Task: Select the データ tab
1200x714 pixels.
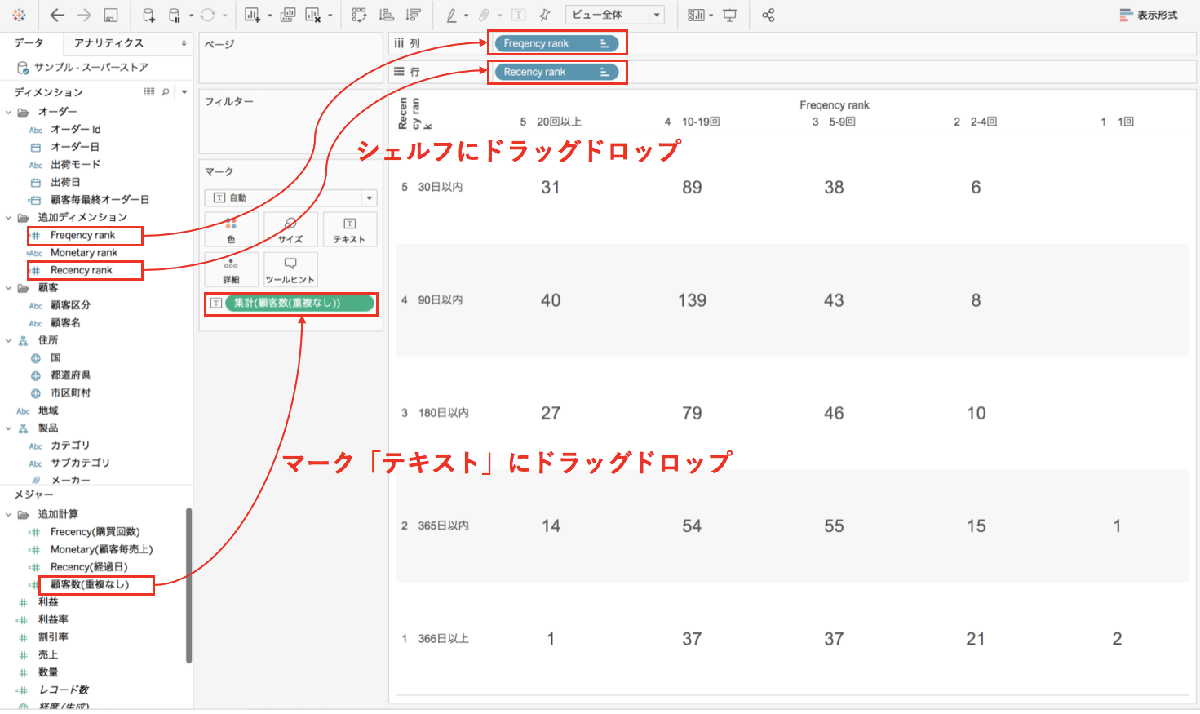Action: click(28, 43)
